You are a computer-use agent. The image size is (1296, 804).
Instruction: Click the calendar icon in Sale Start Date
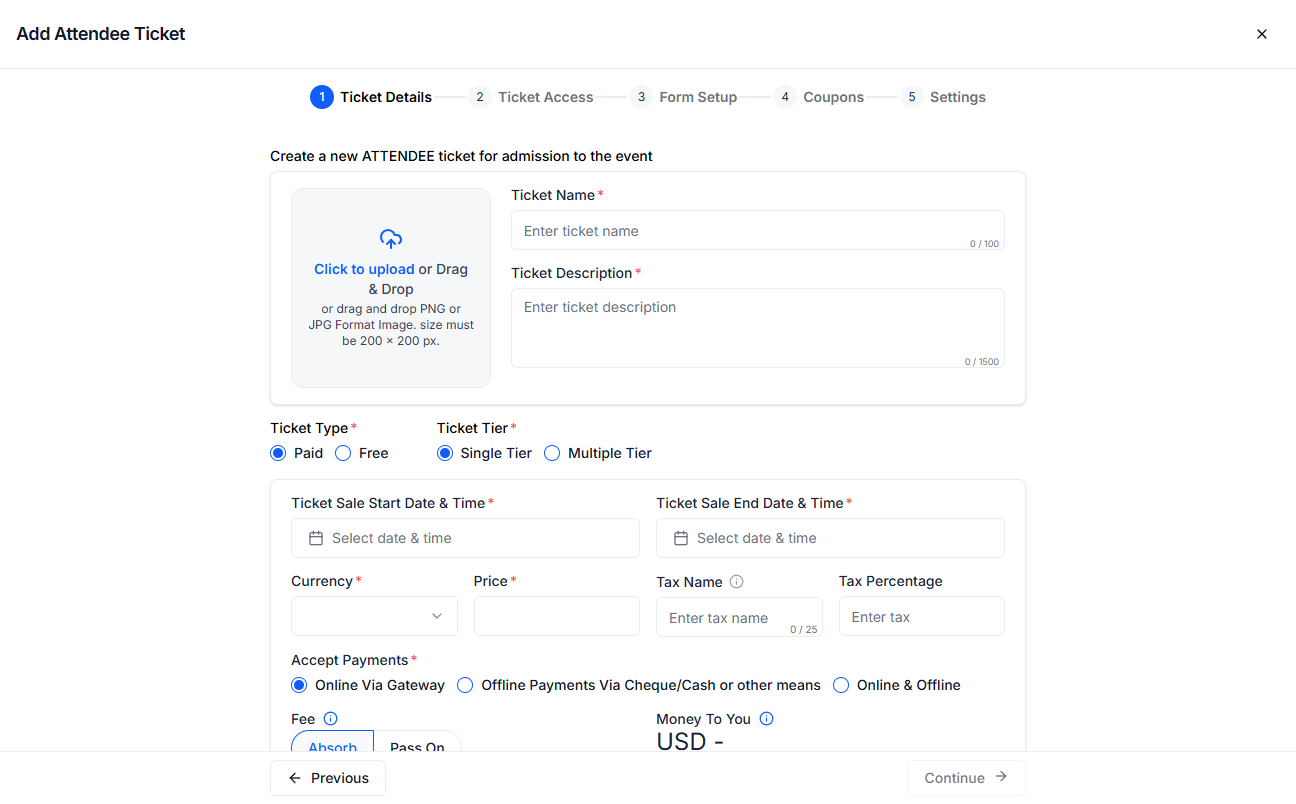tap(316, 538)
